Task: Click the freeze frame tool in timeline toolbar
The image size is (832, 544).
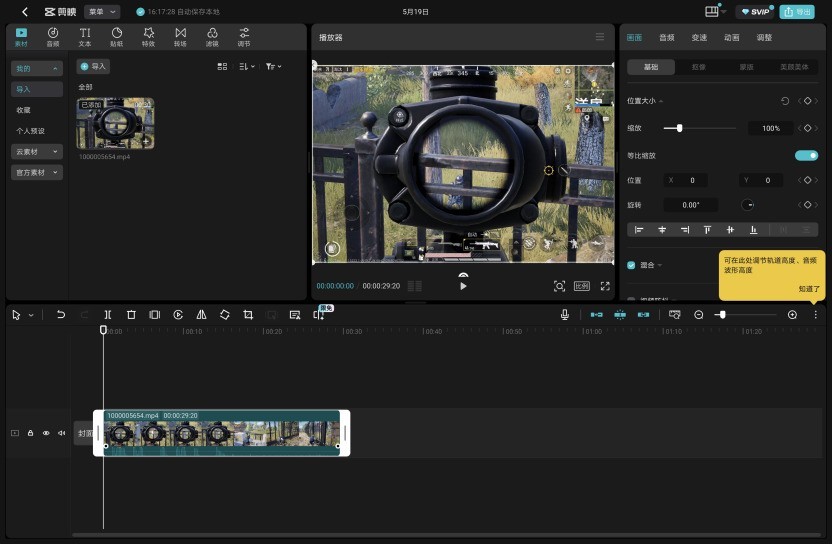Action: [x=154, y=315]
